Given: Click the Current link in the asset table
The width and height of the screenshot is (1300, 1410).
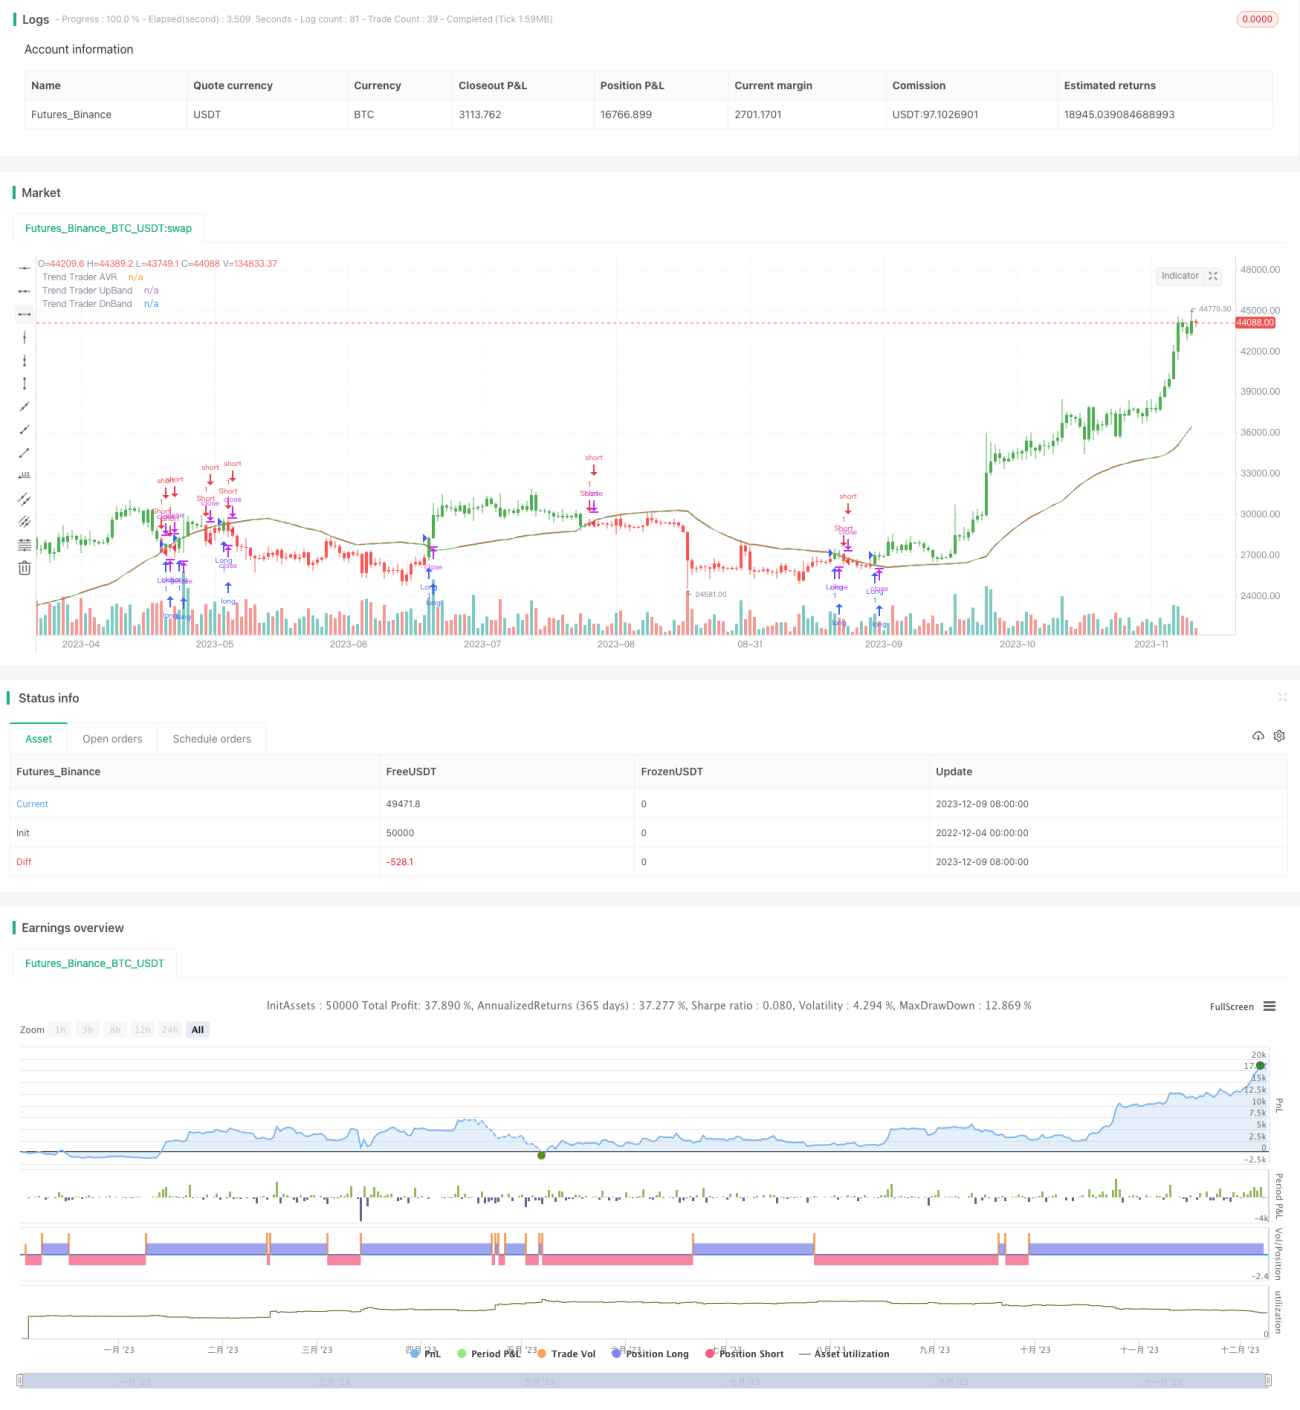Looking at the screenshot, I should tap(32, 804).
